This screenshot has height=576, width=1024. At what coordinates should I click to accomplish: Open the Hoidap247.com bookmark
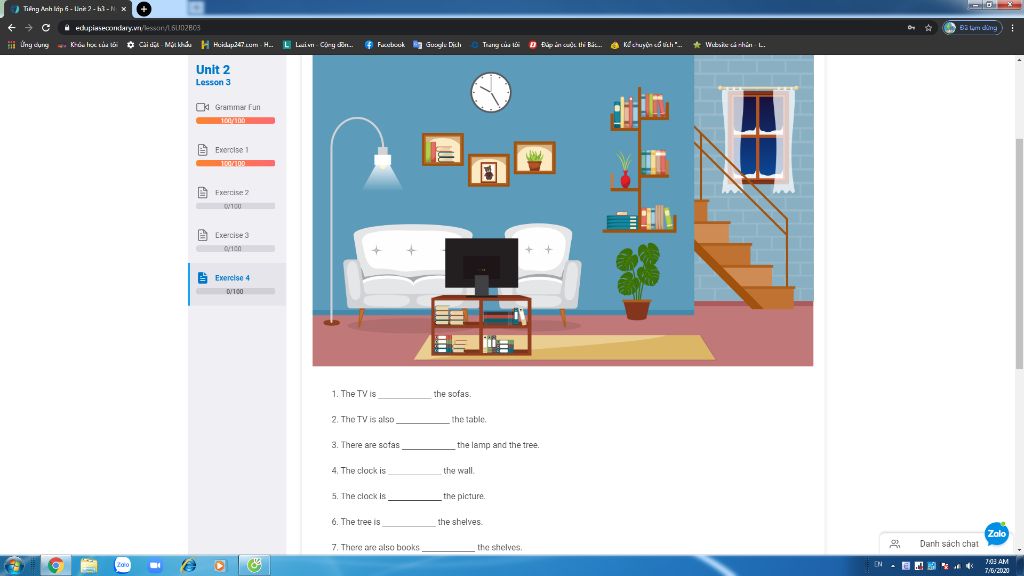coord(238,44)
